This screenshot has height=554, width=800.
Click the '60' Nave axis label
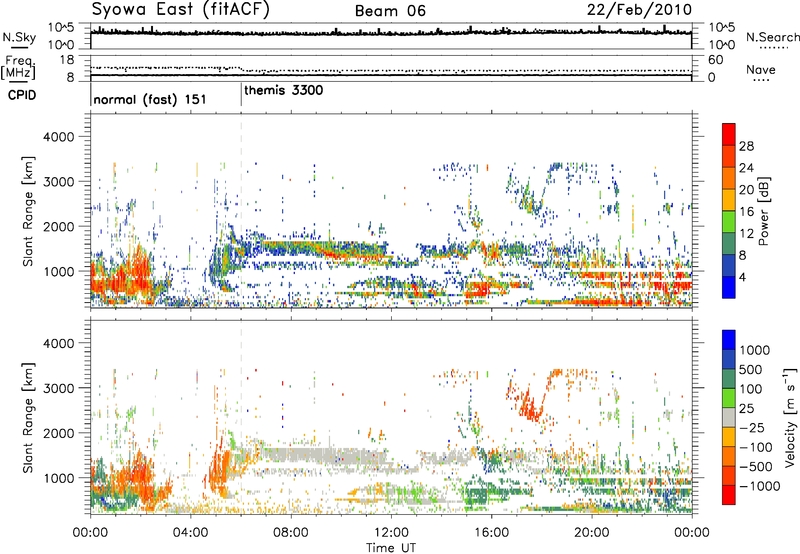click(716, 60)
